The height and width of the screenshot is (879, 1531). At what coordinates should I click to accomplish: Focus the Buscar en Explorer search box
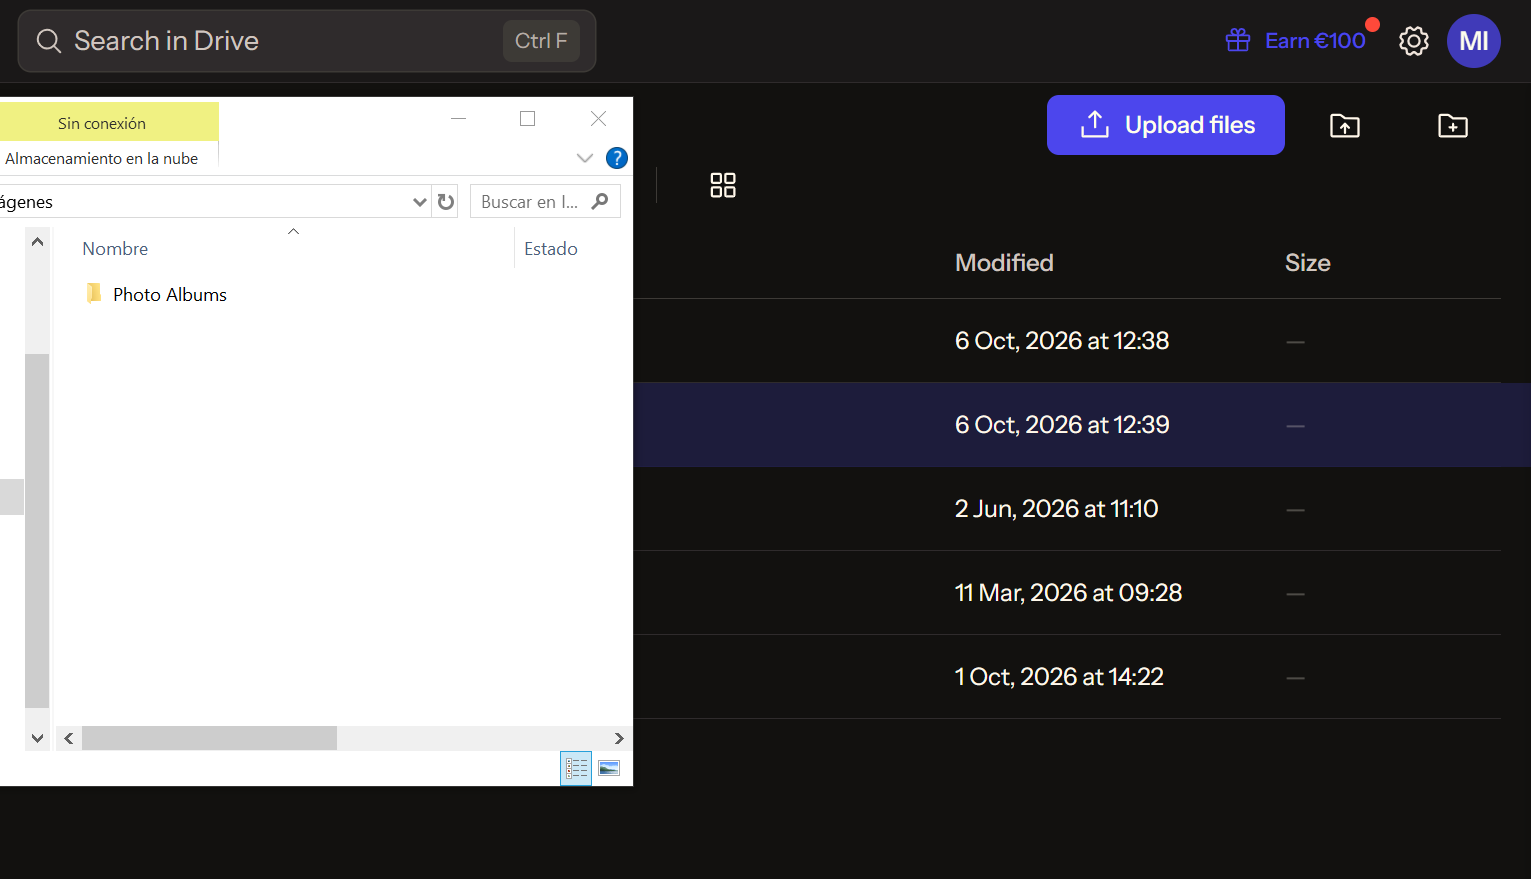tap(545, 201)
